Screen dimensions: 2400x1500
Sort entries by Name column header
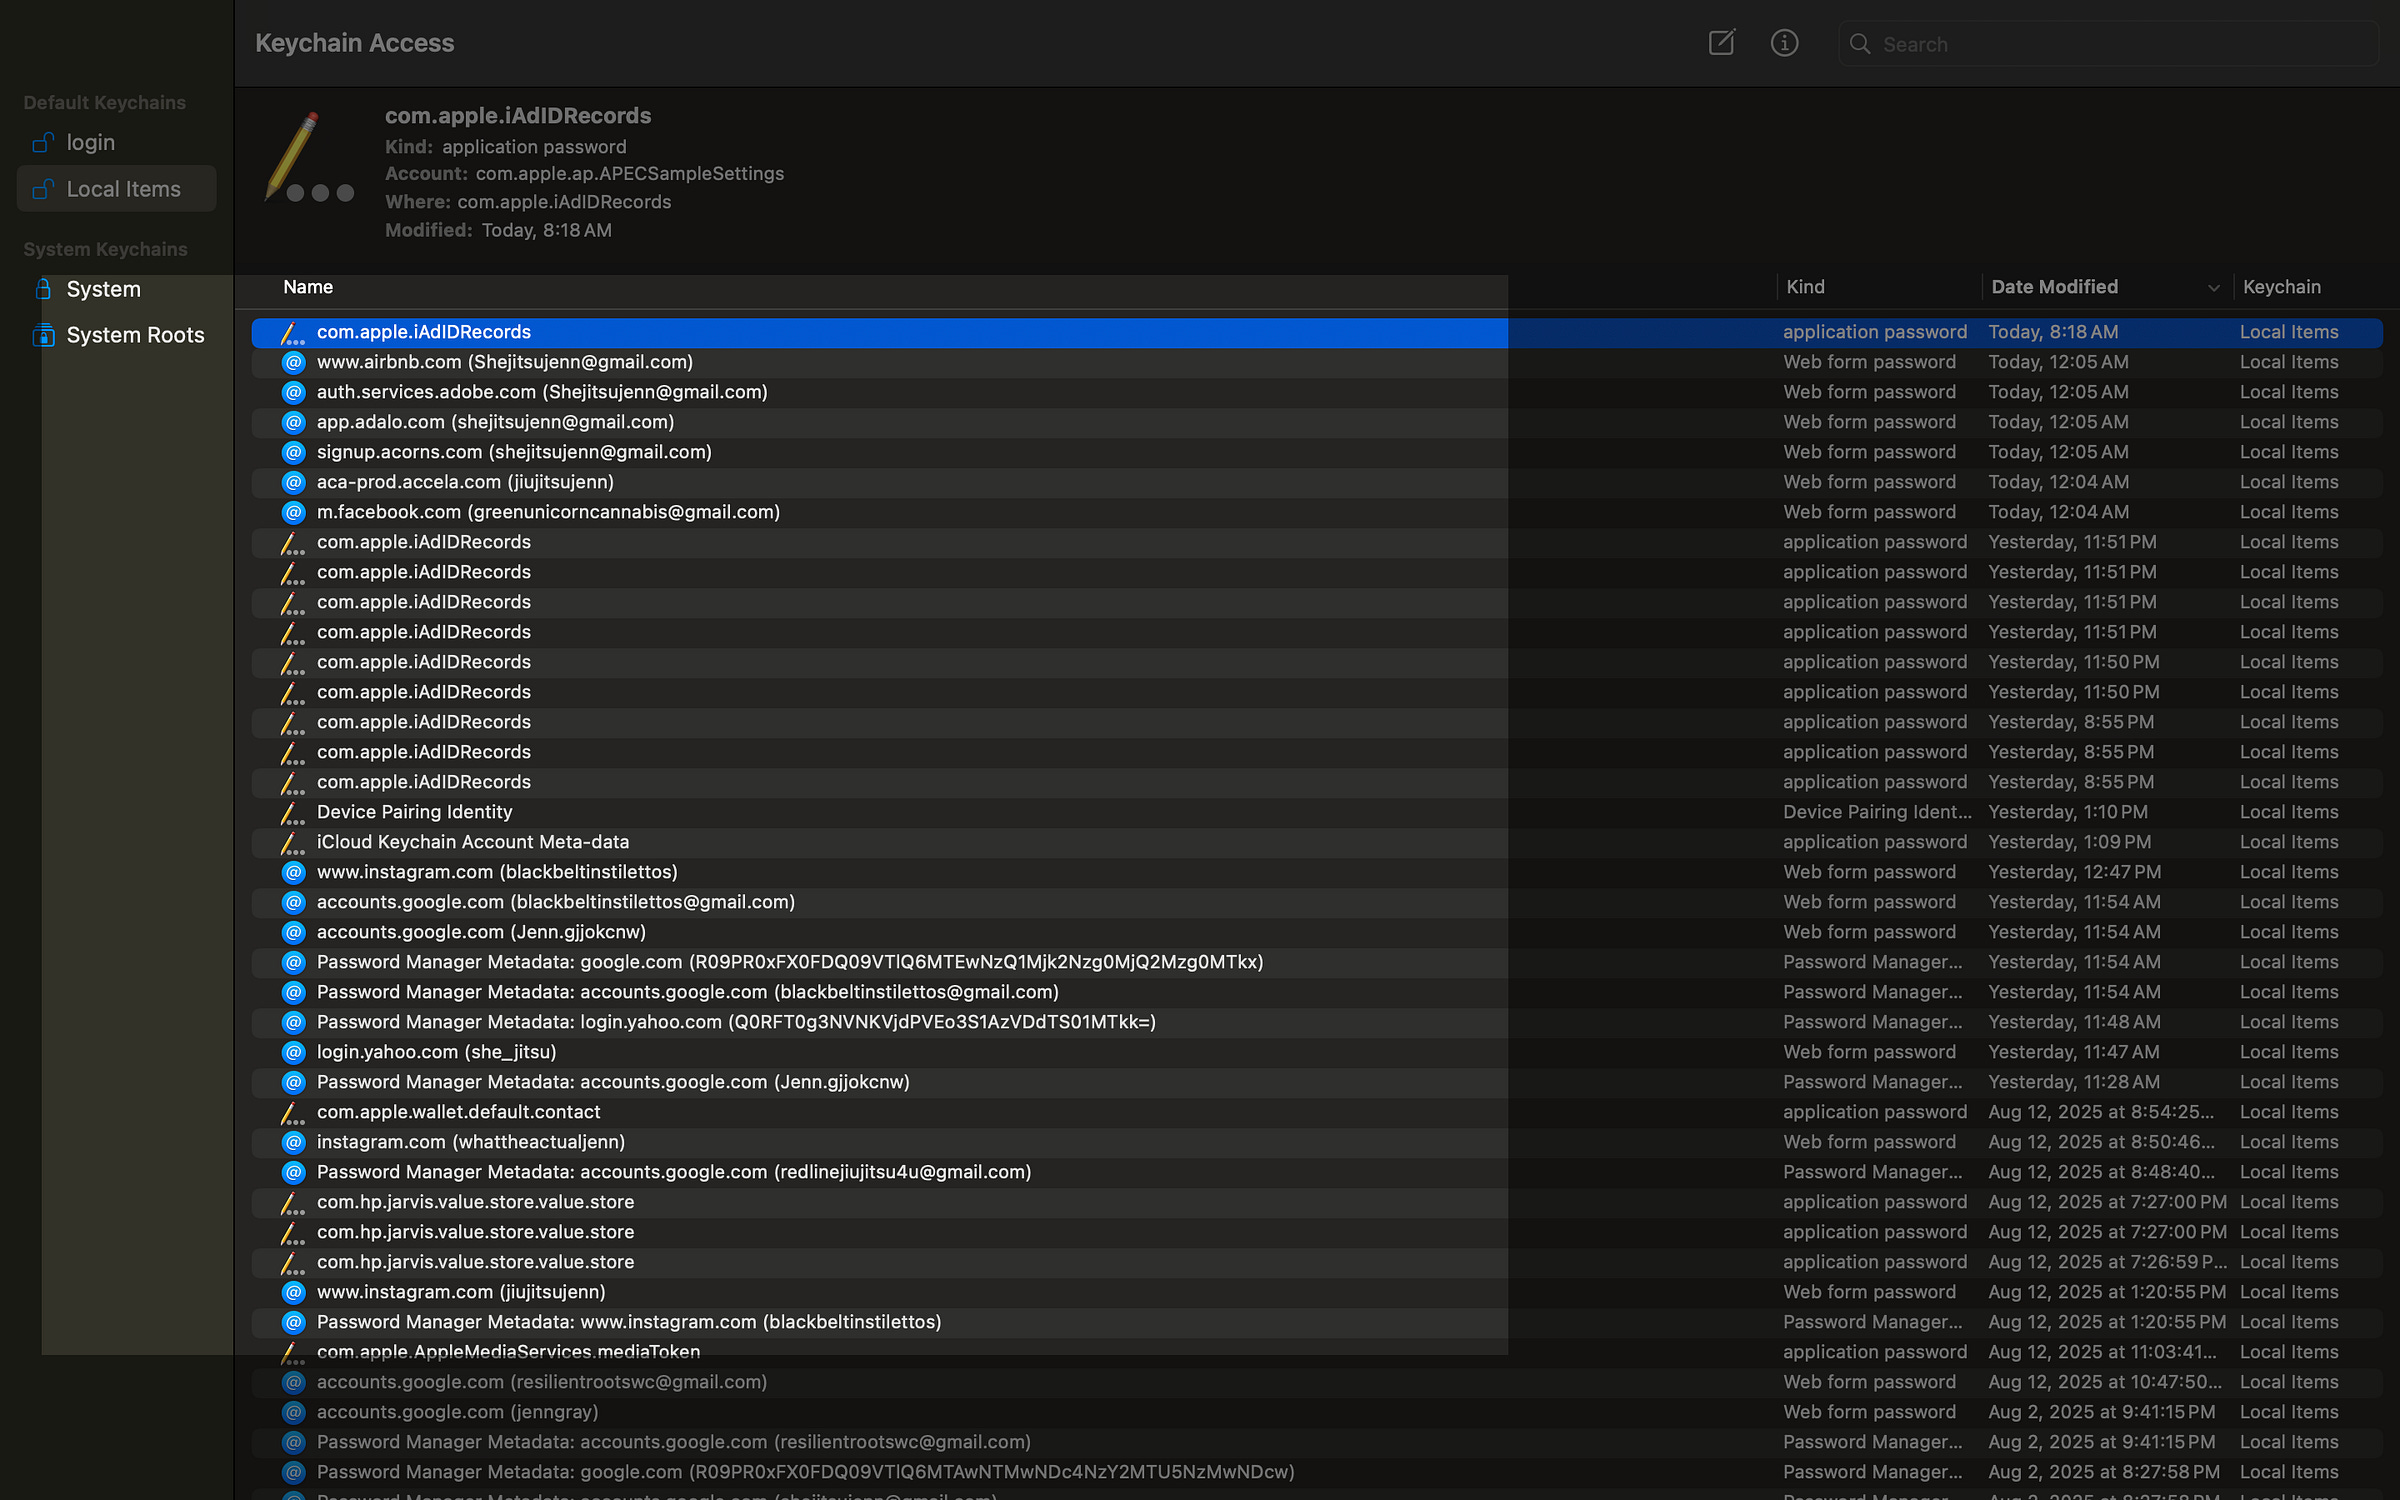308,287
